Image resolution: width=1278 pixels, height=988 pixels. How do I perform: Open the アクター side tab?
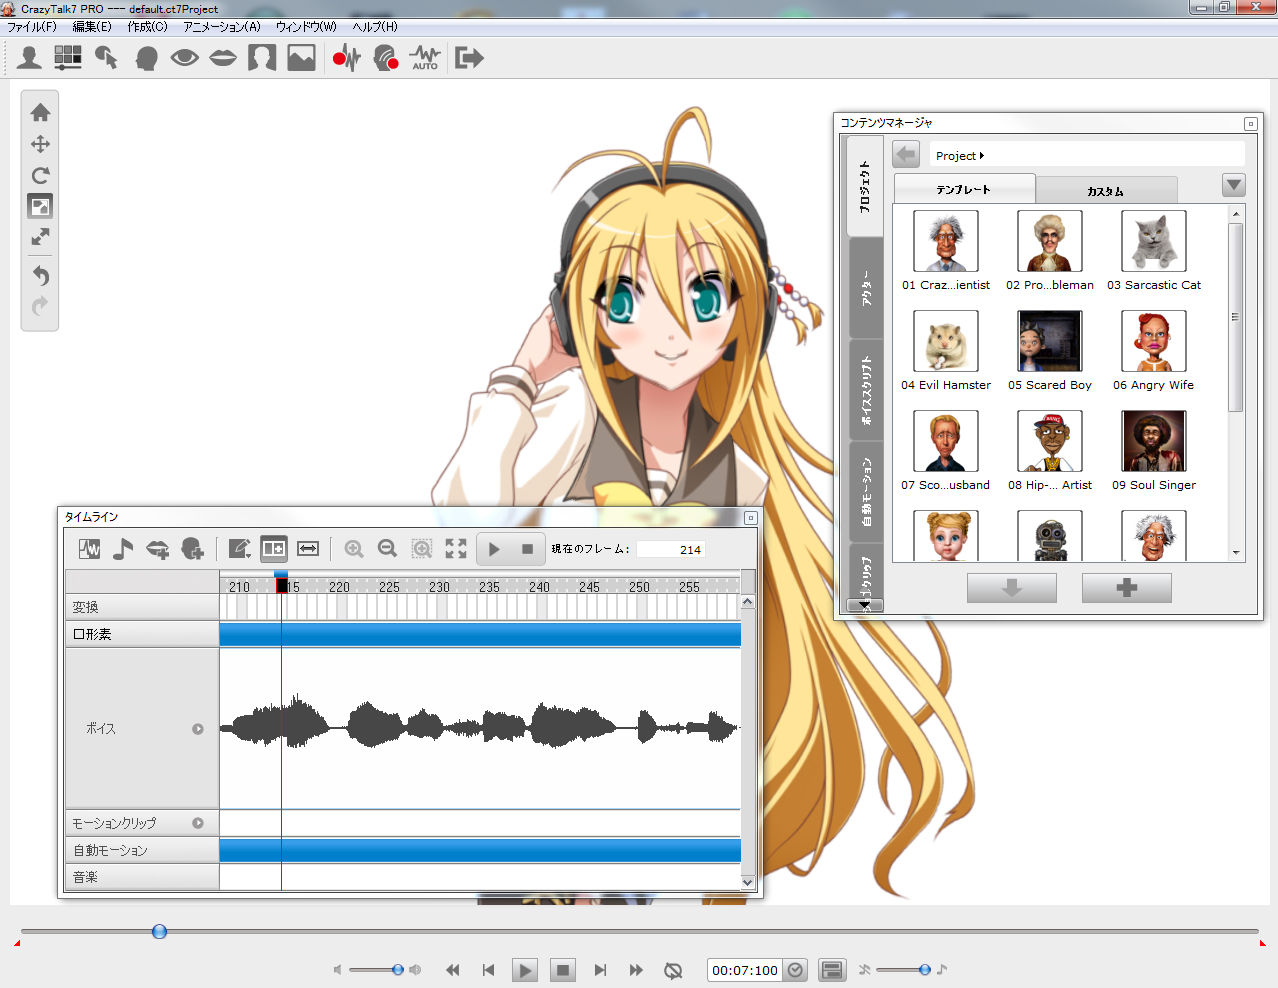tap(866, 288)
